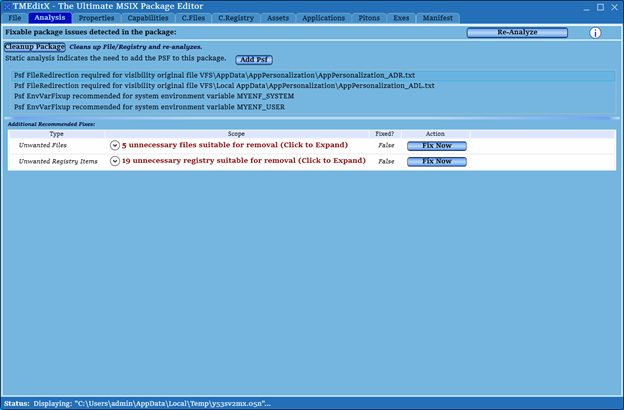Click the Unwanted Registry Items type cell
This screenshot has height=410, width=624.
pyautogui.click(x=58, y=161)
